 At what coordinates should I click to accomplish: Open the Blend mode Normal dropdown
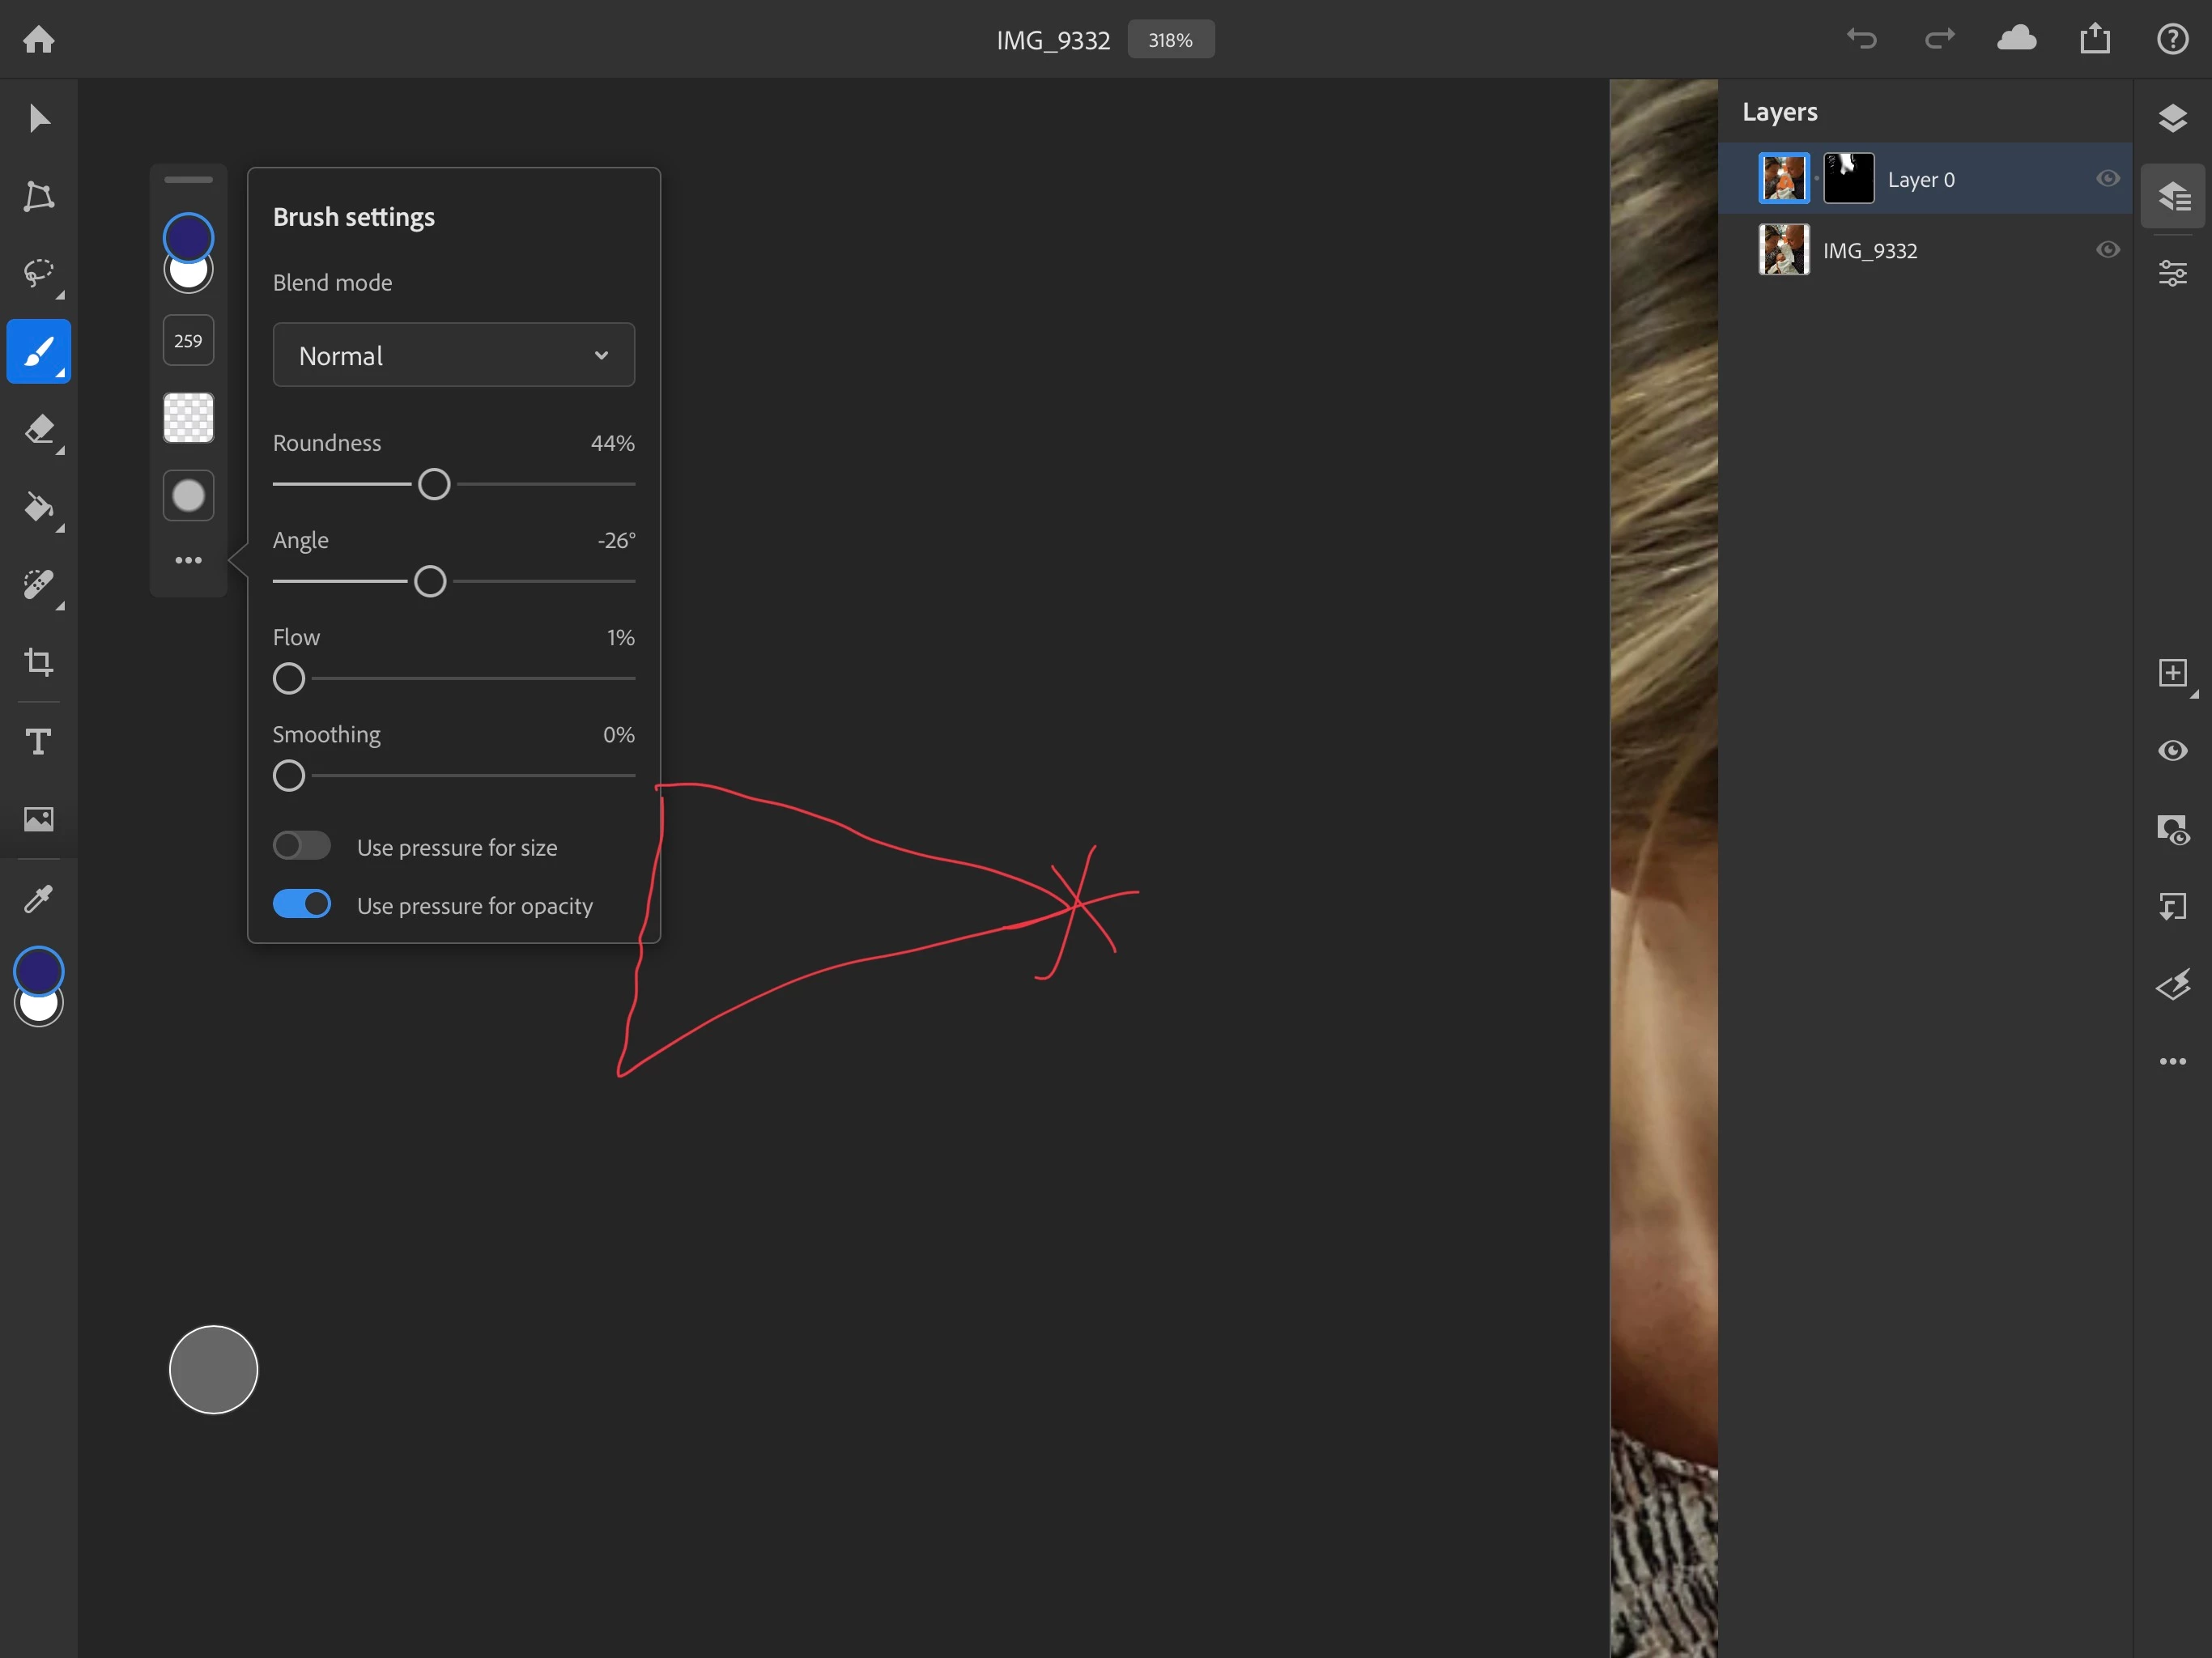pos(453,355)
